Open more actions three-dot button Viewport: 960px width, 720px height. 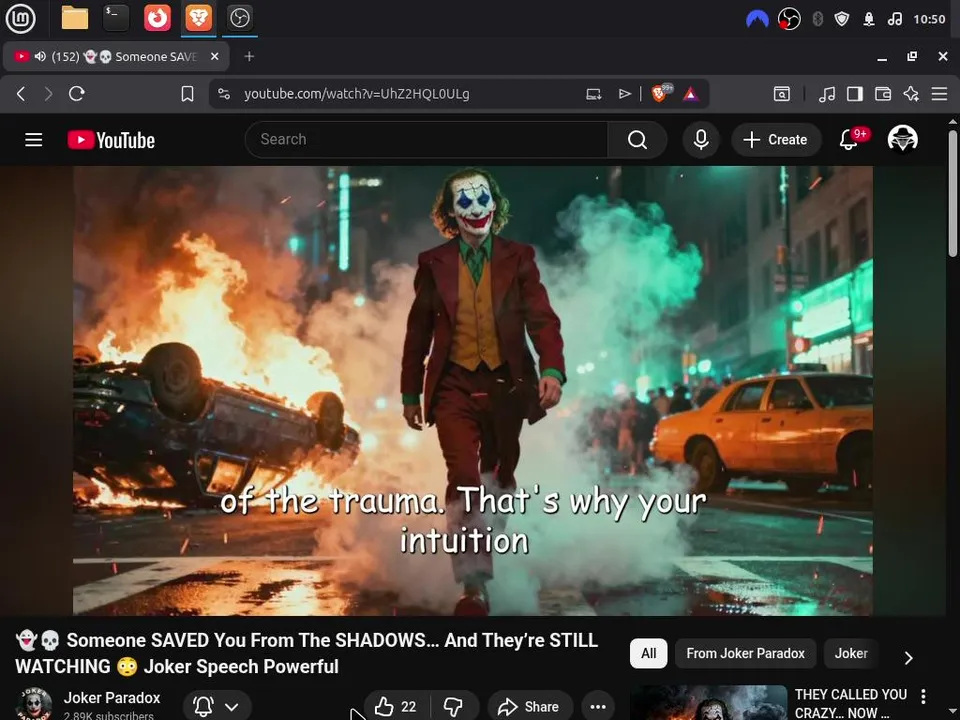point(598,707)
